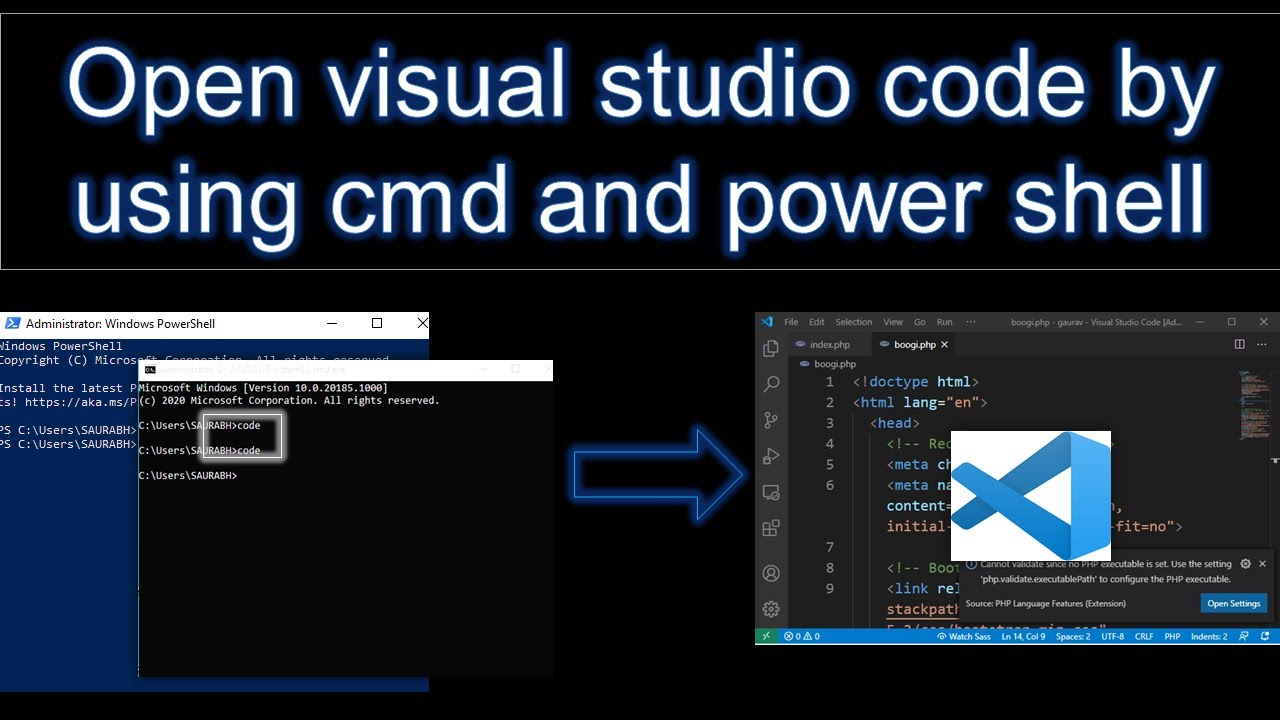Viewport: 1280px width, 720px height.
Task: Open the Edit menu in VS Code
Action: (817, 322)
